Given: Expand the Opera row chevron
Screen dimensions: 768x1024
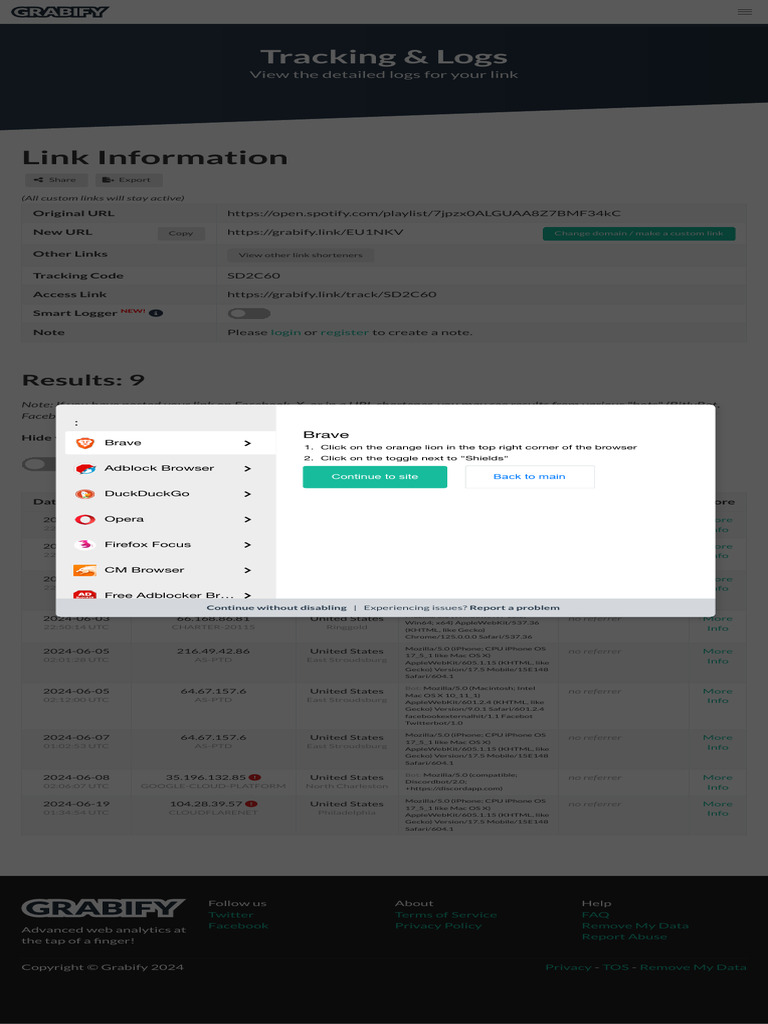Looking at the screenshot, I should 248,519.
